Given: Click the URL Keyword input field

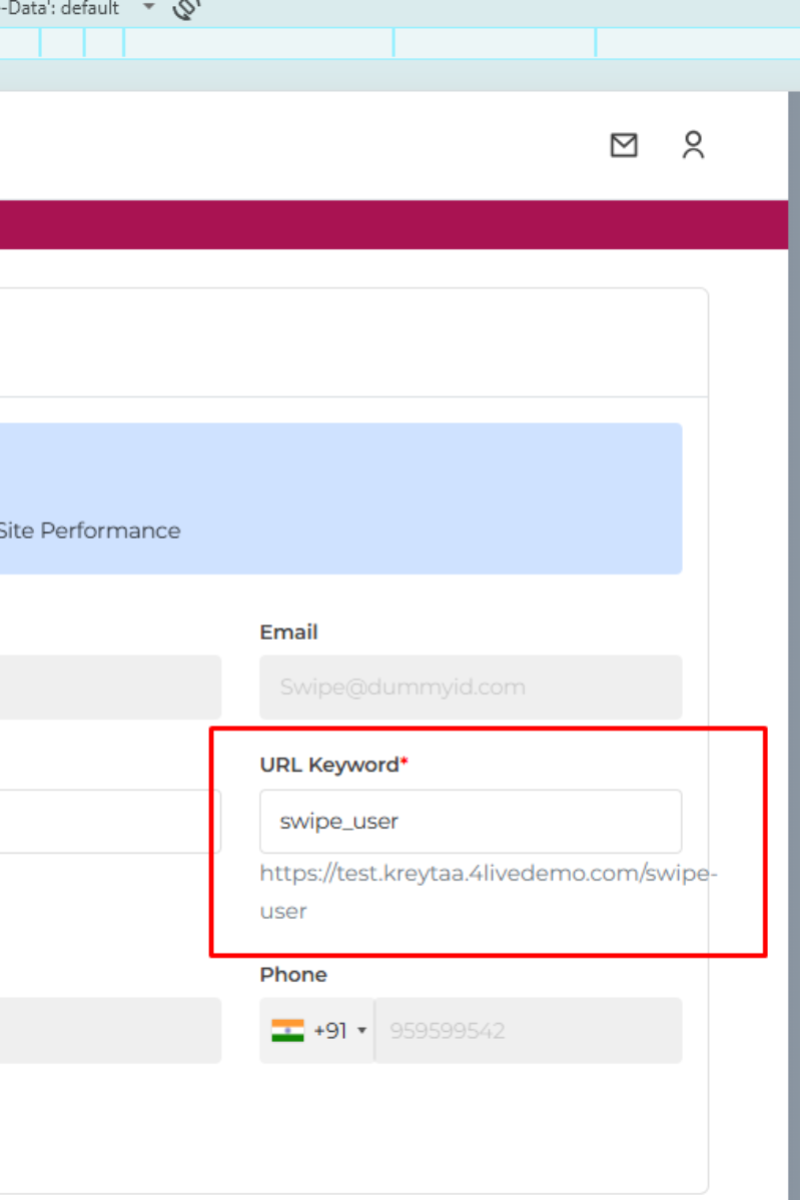Looking at the screenshot, I should (x=470, y=821).
